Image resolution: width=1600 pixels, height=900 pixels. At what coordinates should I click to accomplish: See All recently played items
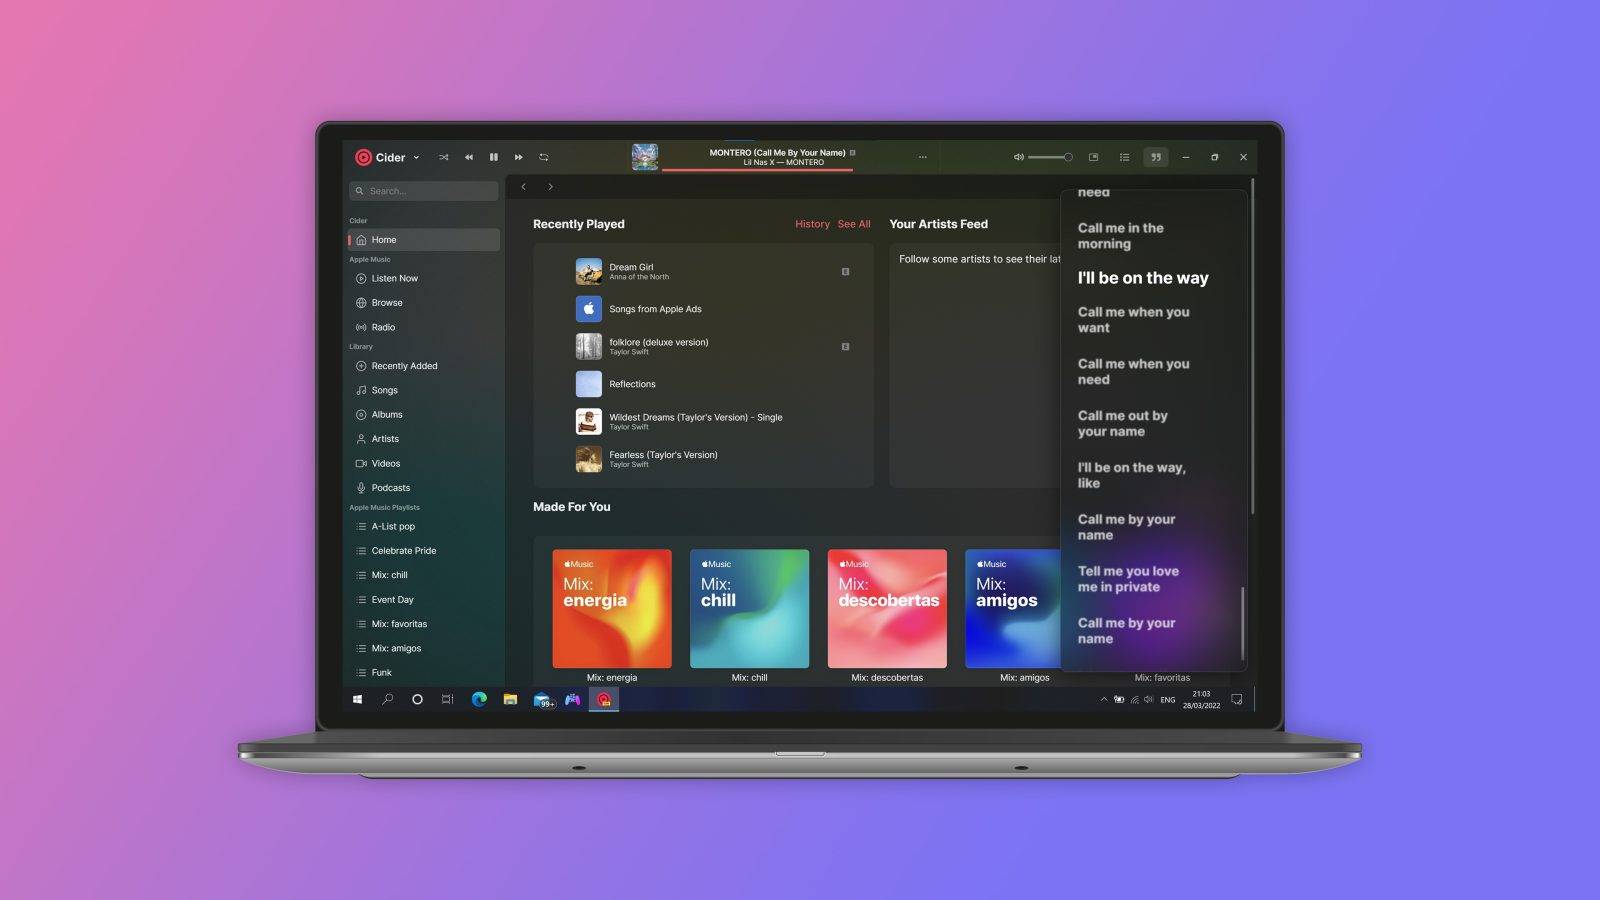point(854,224)
